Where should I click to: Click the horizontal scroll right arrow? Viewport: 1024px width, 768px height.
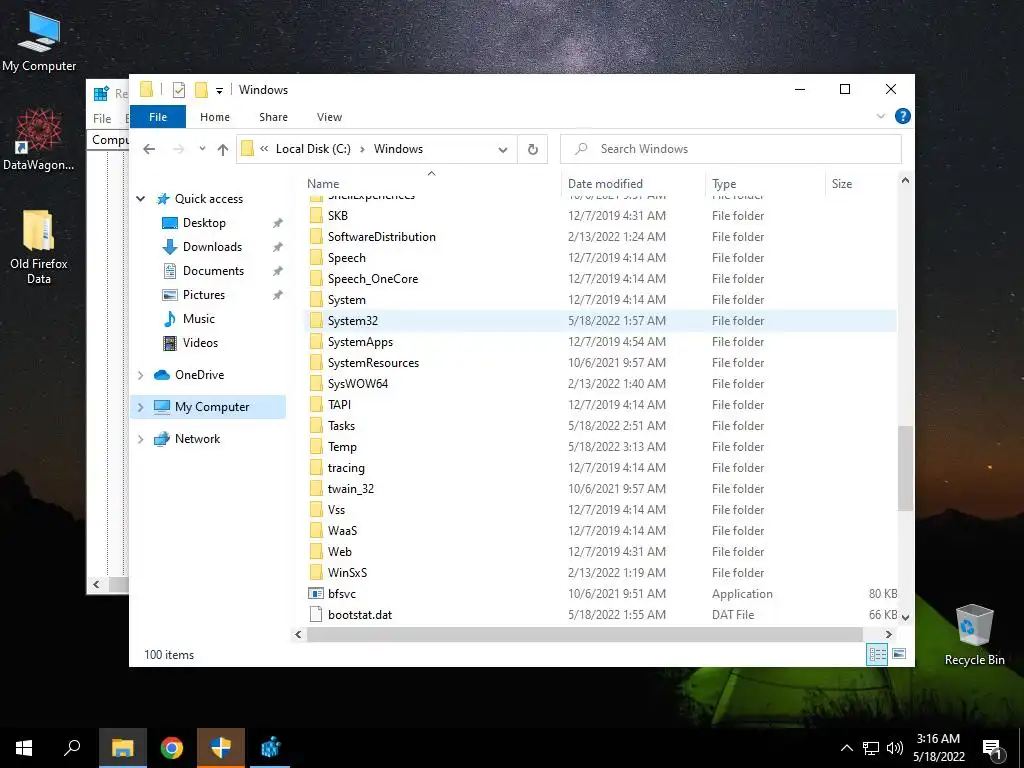tap(888, 634)
